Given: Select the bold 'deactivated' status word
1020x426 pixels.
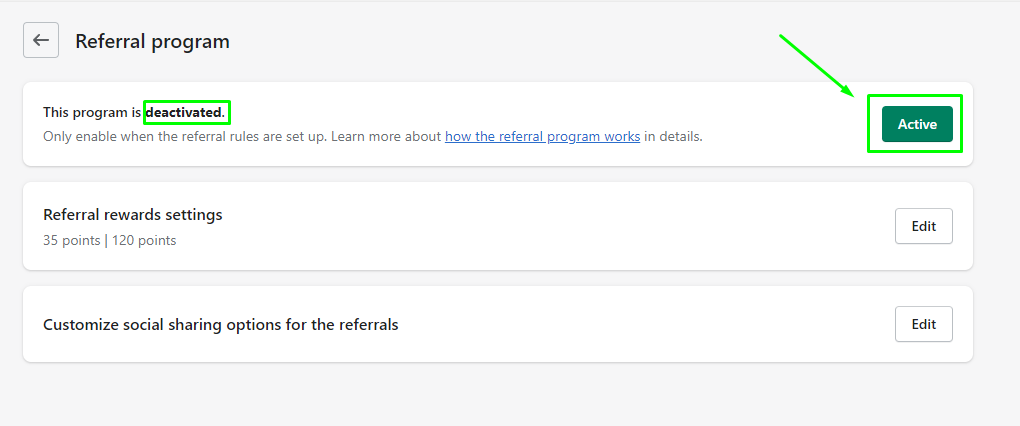Looking at the screenshot, I should [183, 113].
